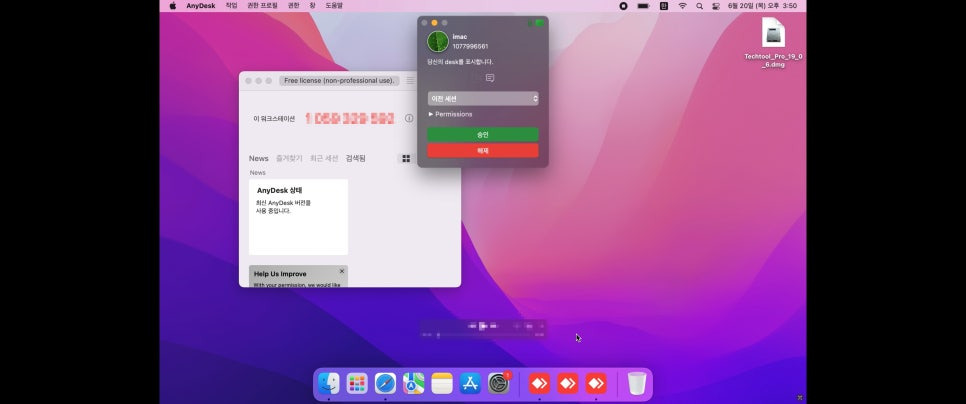Click the imac user avatar picture
The height and width of the screenshot is (404, 966).
(438, 41)
